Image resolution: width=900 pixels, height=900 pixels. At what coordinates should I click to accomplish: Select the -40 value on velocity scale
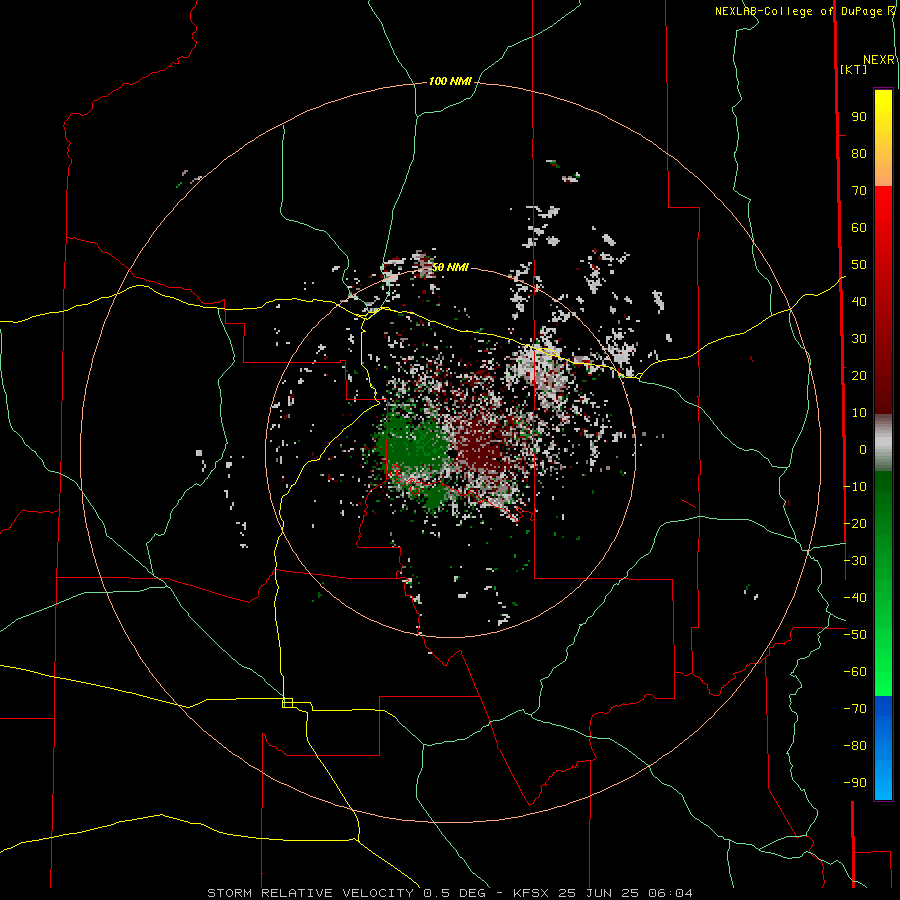click(x=855, y=598)
